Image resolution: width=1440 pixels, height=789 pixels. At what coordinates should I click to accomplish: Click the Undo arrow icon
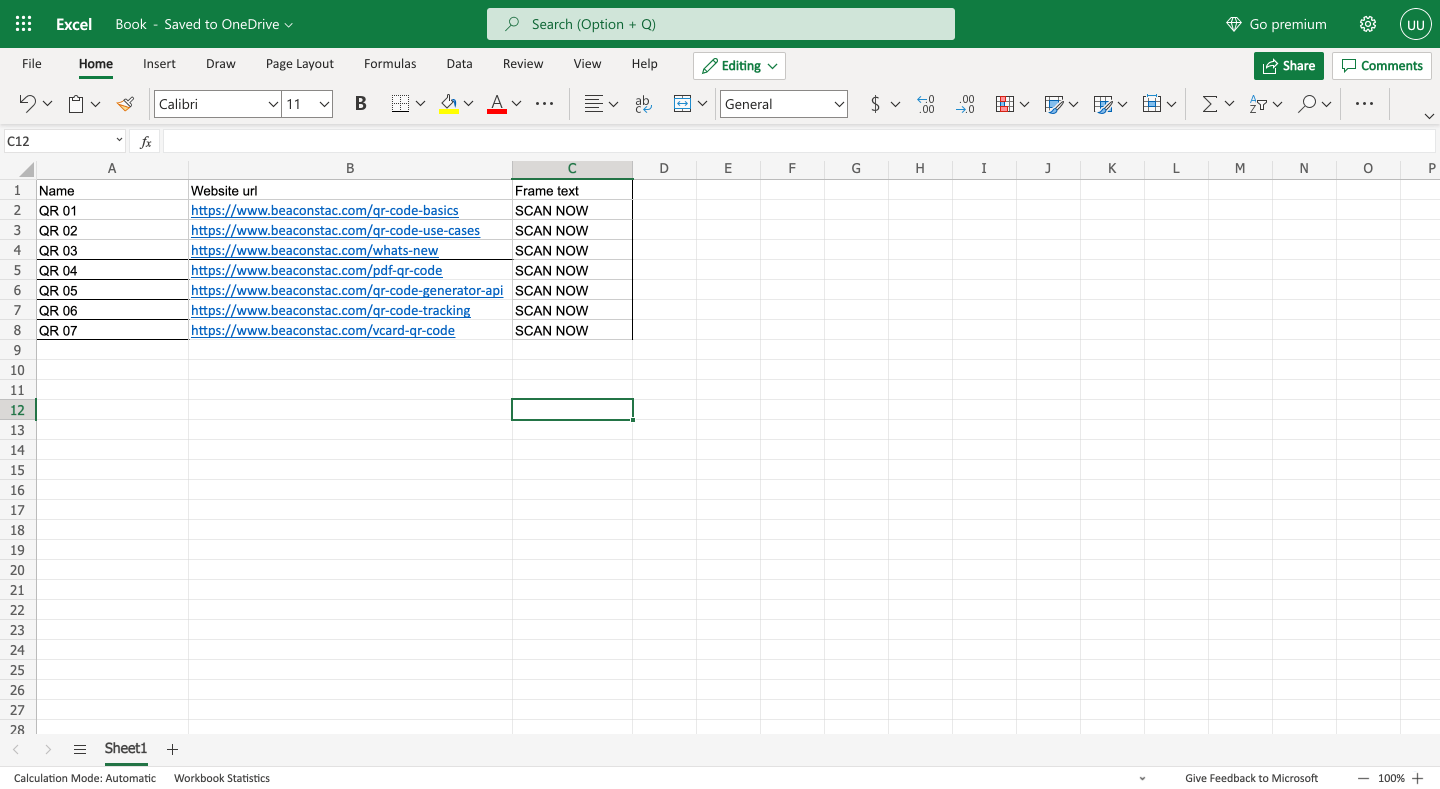[27, 103]
